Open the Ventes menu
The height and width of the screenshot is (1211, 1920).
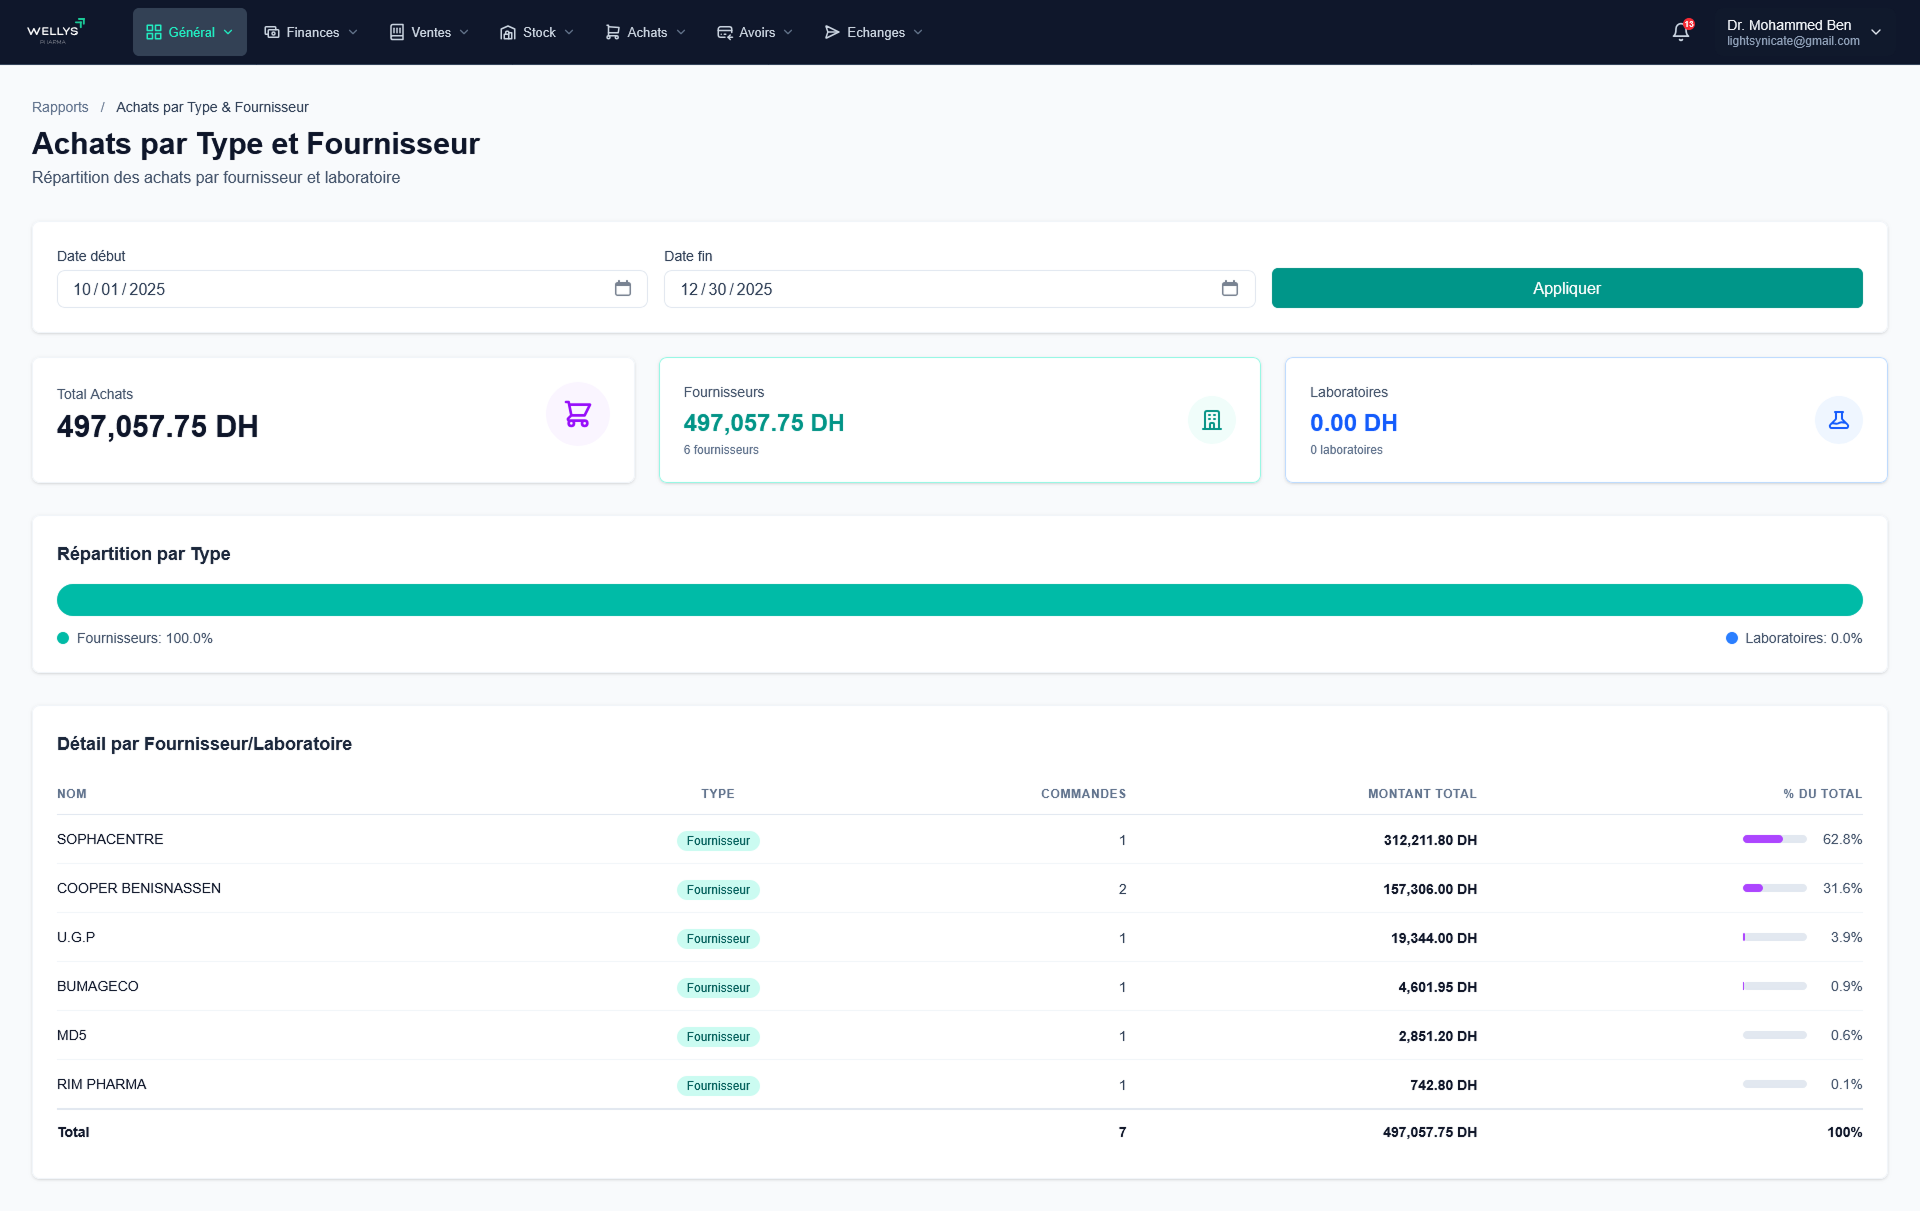[429, 32]
